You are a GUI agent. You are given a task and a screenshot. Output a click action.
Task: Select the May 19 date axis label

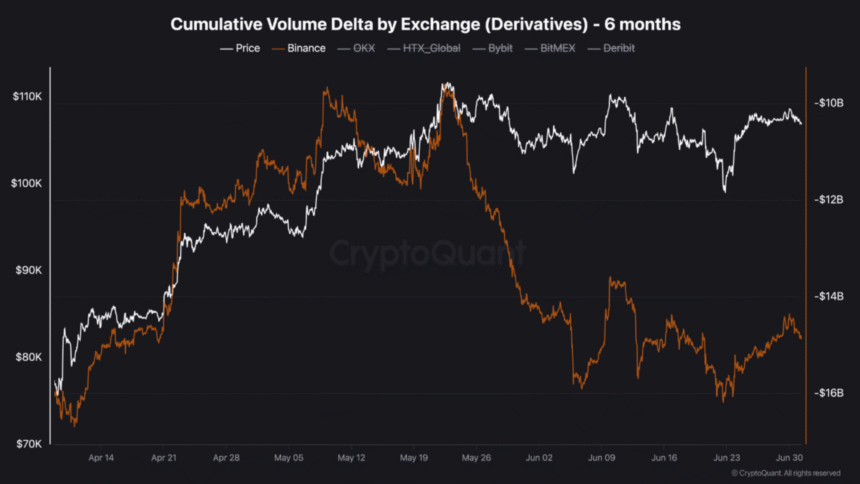414,457
